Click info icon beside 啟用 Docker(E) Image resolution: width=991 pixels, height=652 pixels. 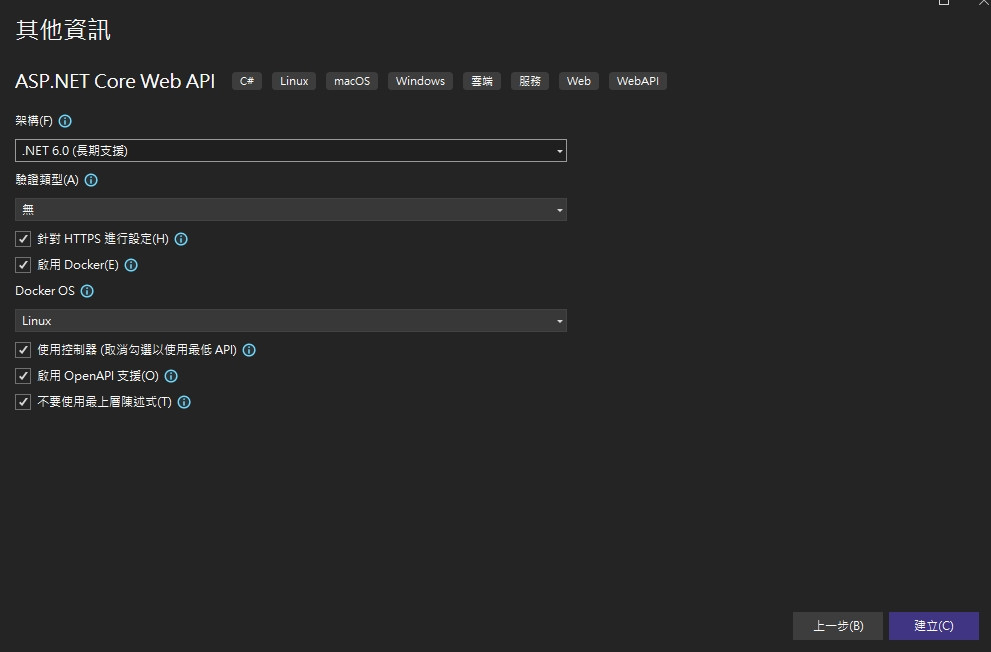[131, 265]
